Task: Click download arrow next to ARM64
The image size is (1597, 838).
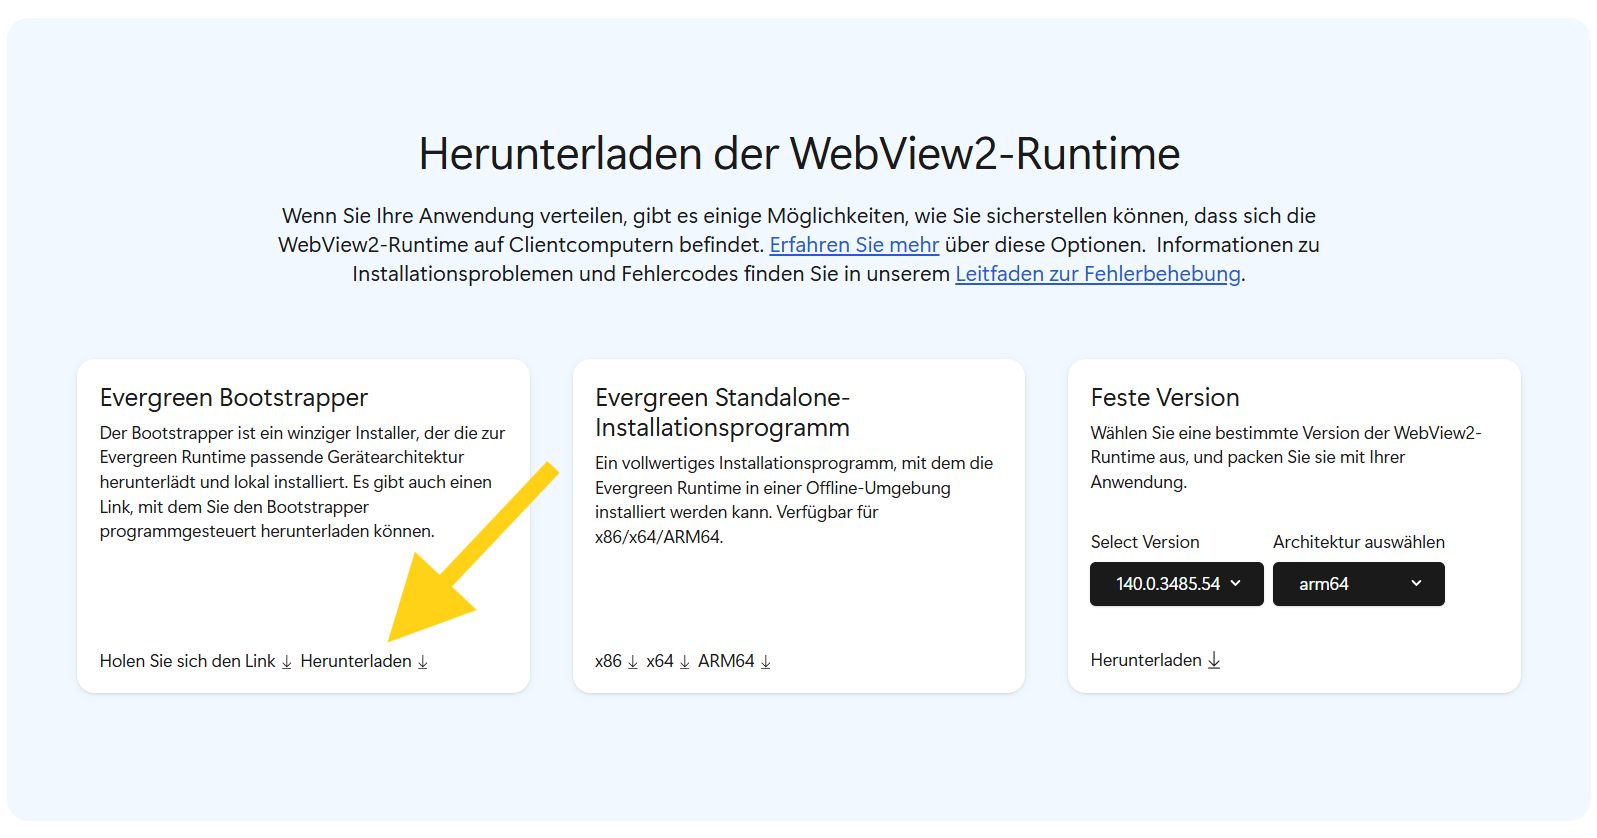Action: click(766, 662)
